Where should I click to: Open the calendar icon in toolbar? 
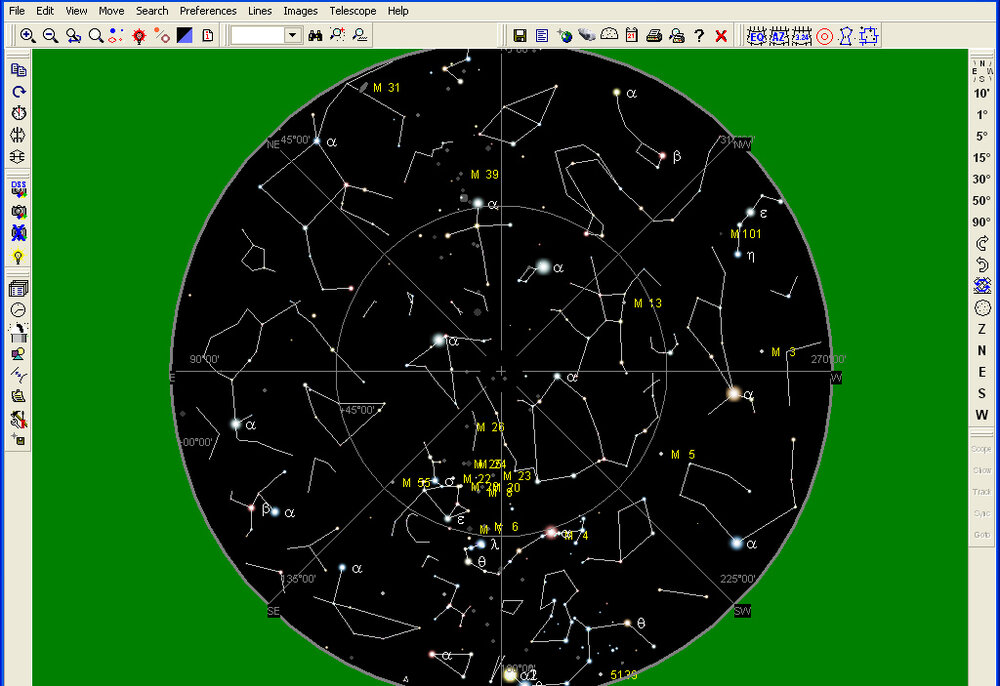click(x=632, y=35)
